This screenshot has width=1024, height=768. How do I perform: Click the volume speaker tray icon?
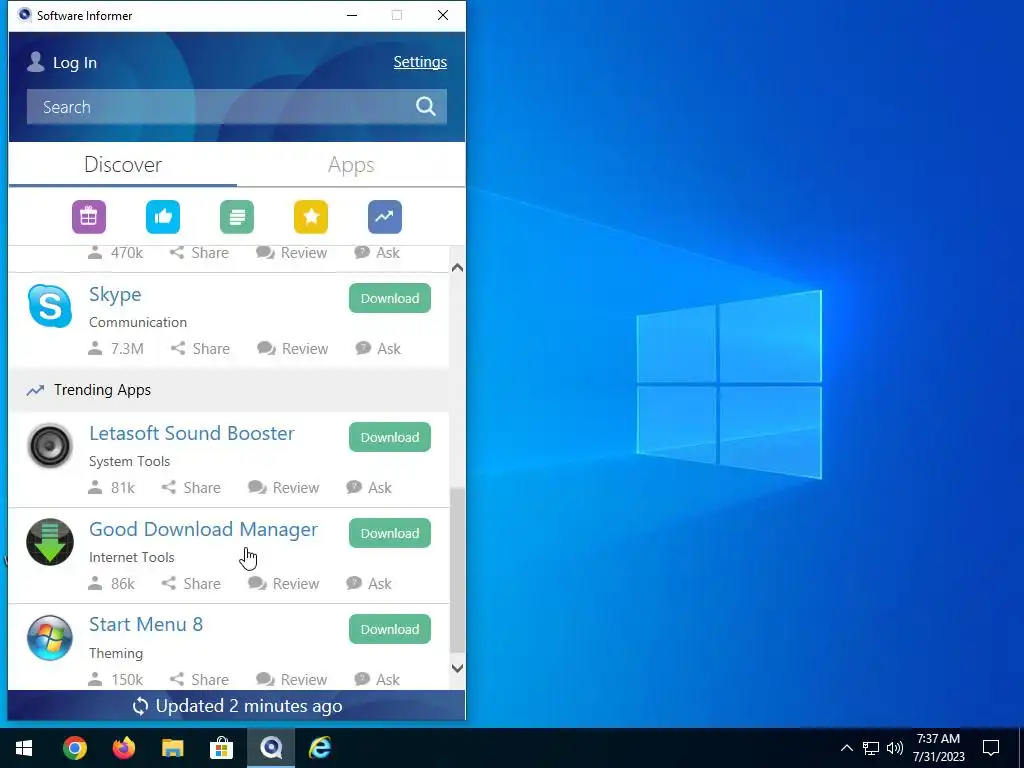[x=895, y=748]
